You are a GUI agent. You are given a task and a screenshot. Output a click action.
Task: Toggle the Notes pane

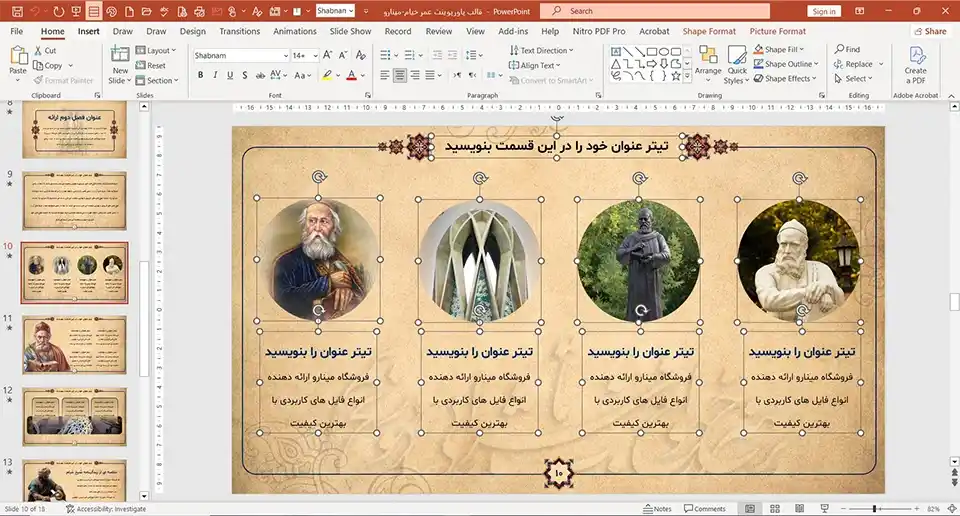(657, 509)
